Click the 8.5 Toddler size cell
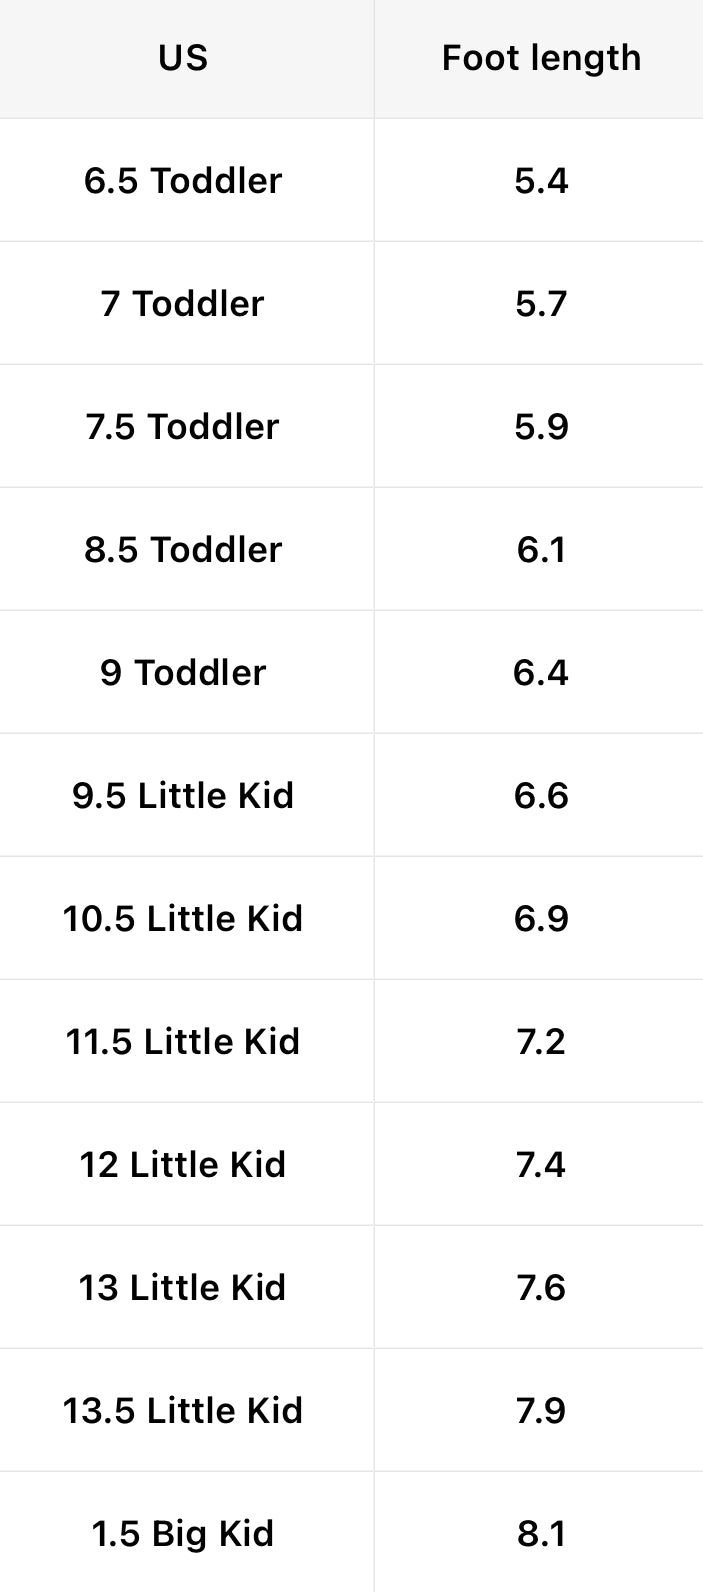The height and width of the screenshot is (1592, 703). [x=183, y=550]
